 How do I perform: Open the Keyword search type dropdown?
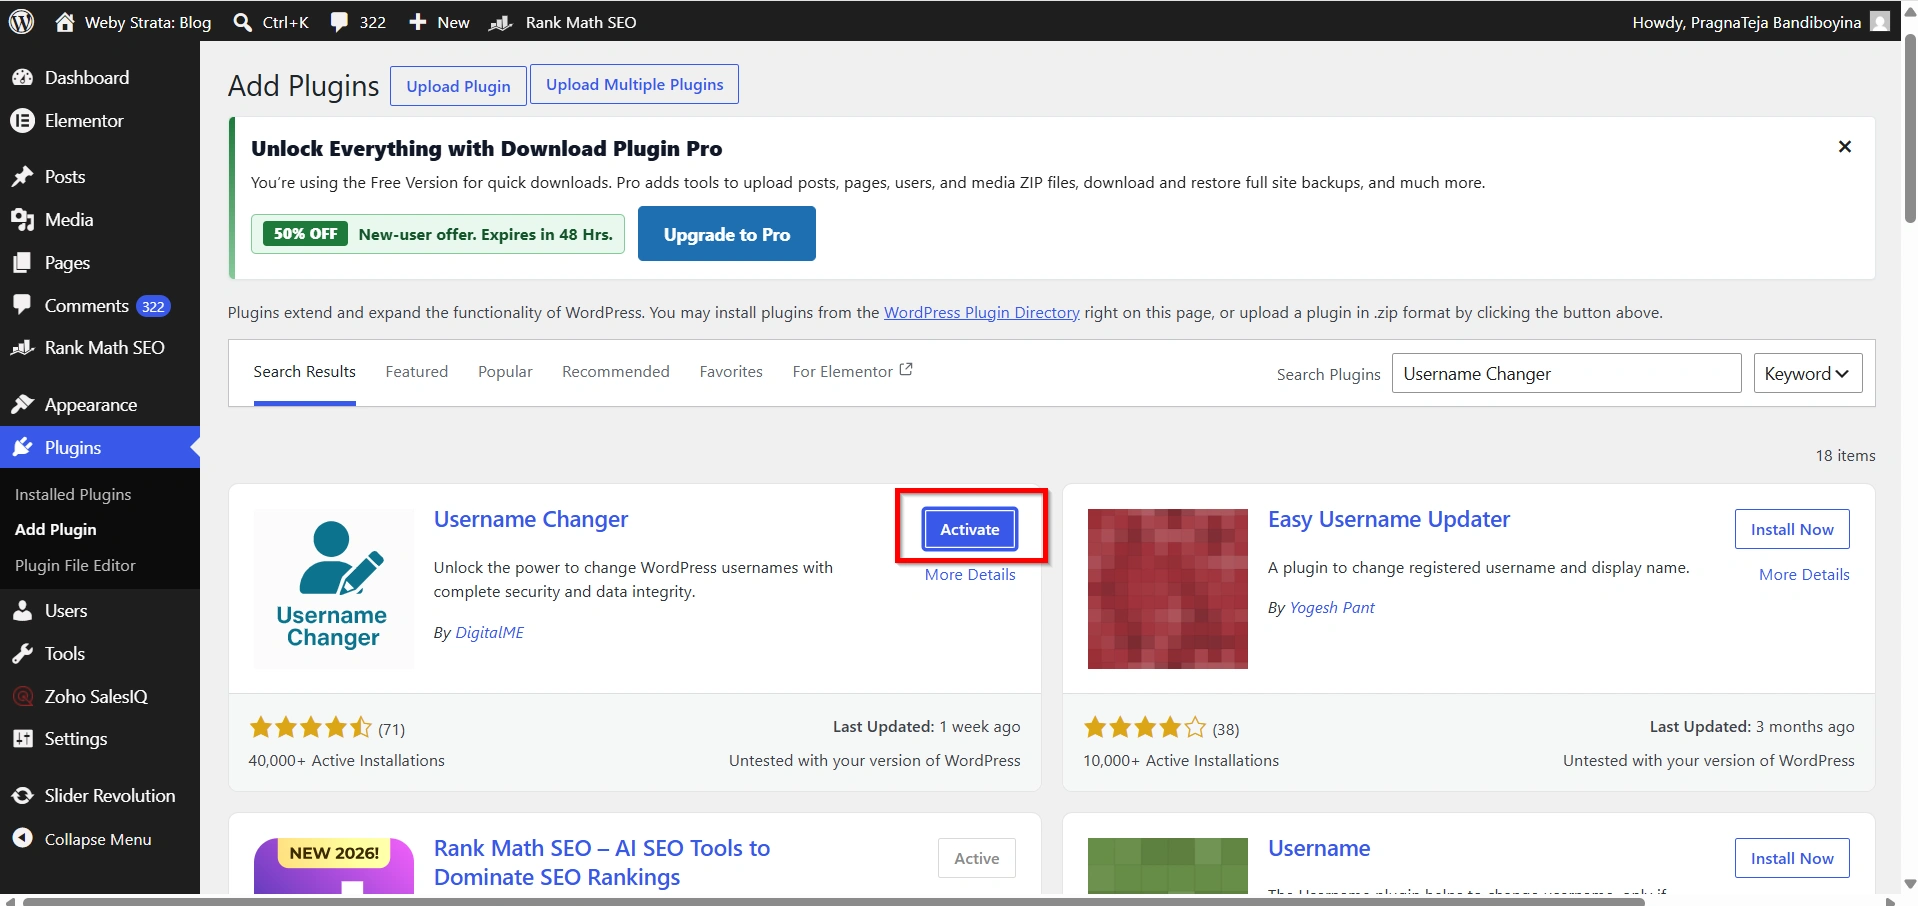[1807, 373]
